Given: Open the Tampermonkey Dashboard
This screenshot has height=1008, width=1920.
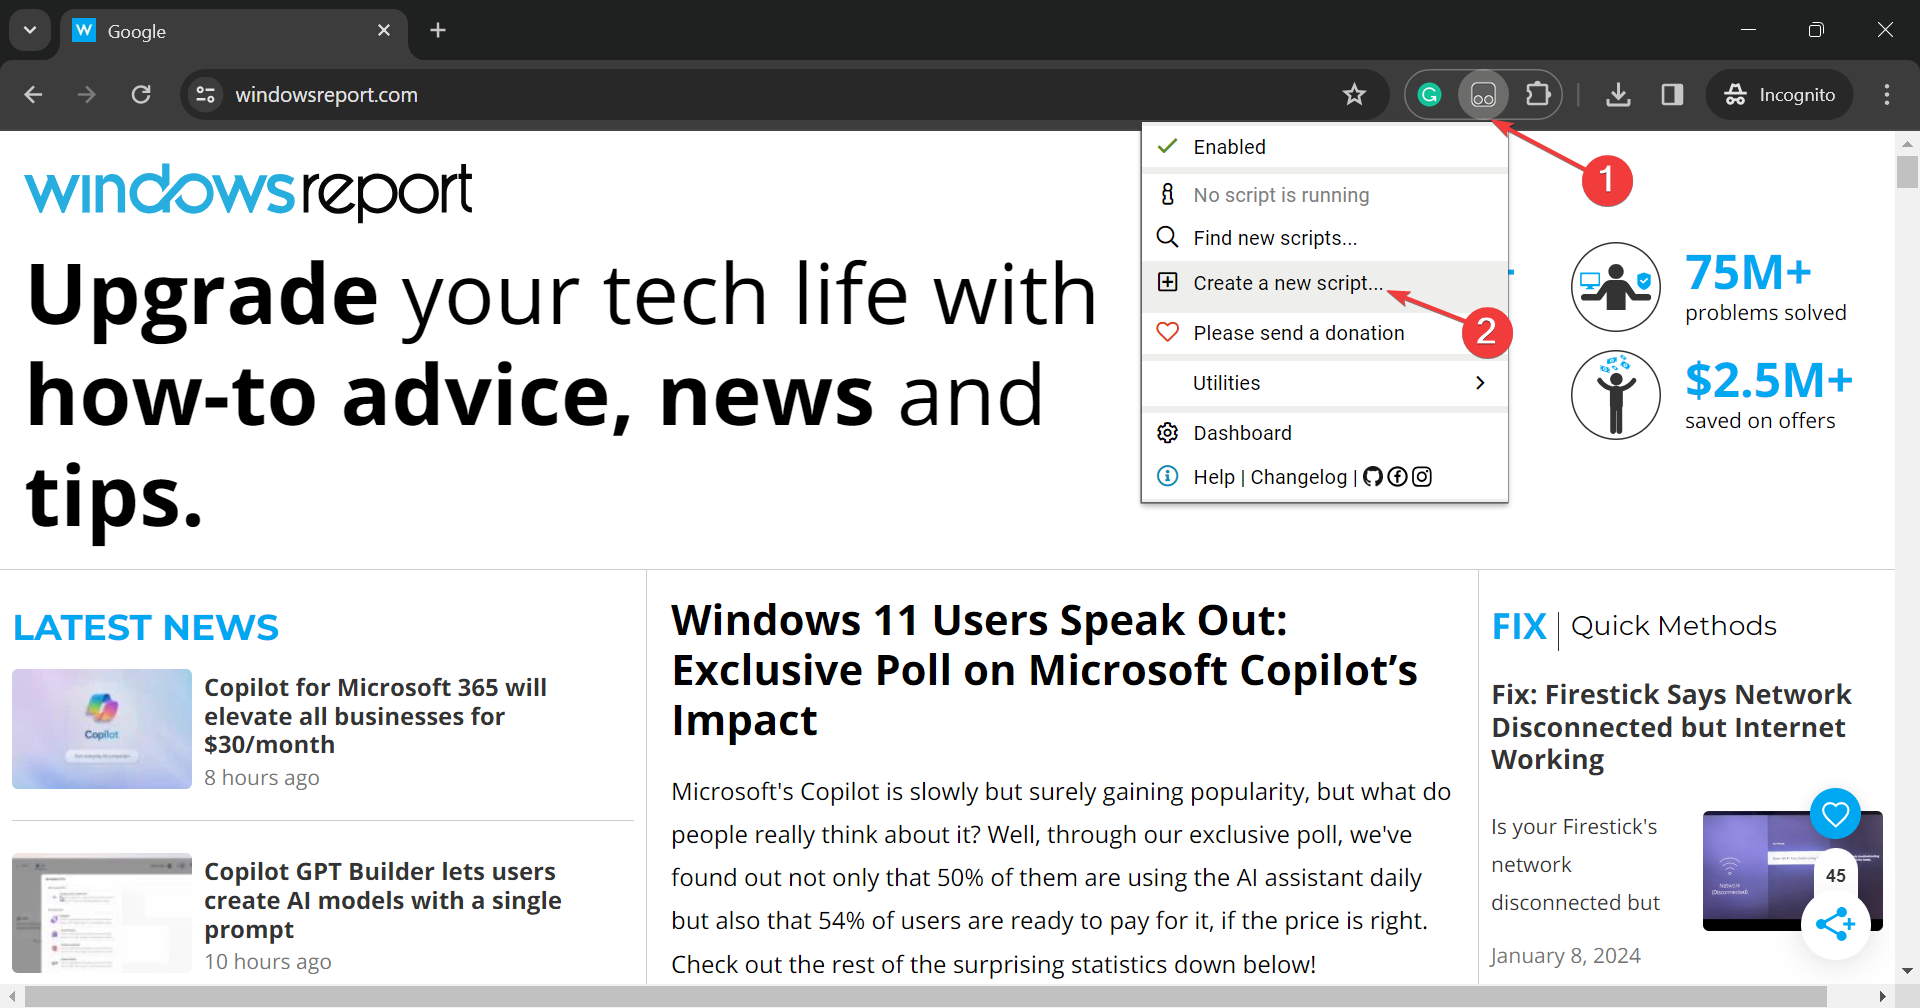Looking at the screenshot, I should click(x=1325, y=433).
